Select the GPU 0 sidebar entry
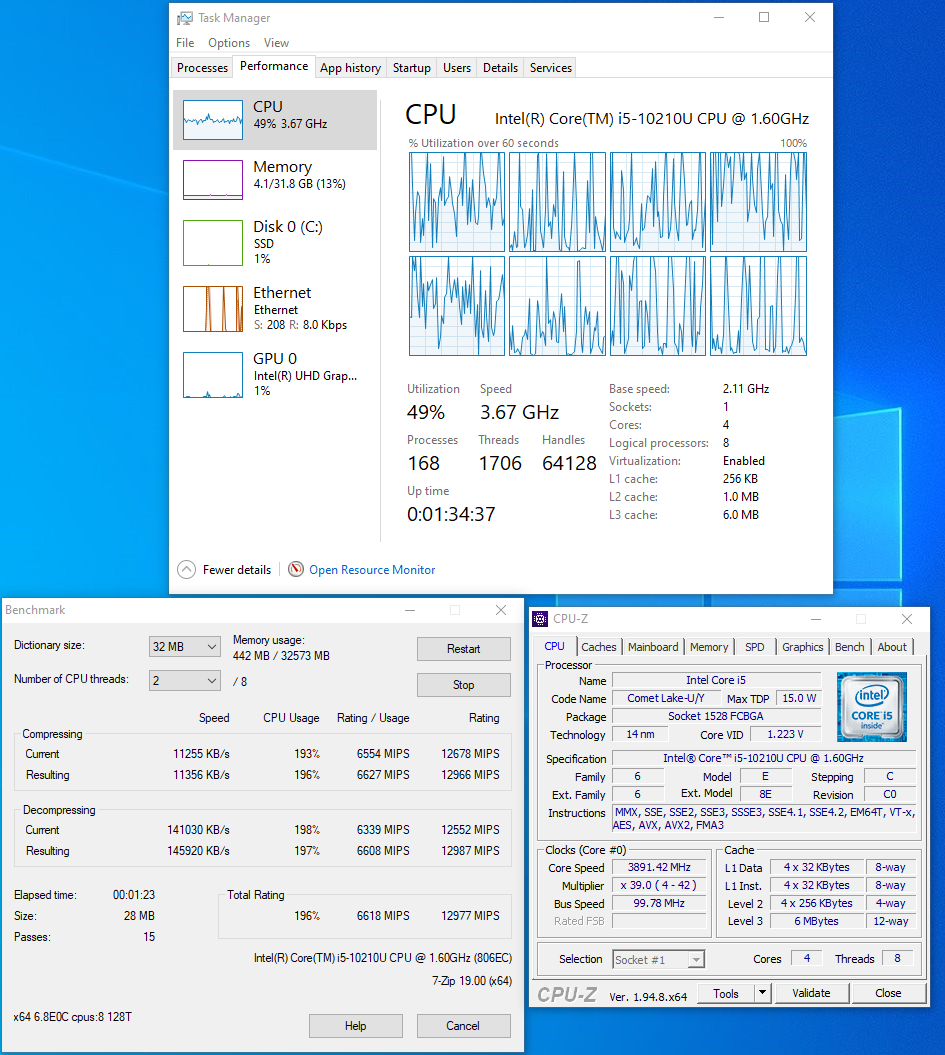Viewport: 945px width, 1055px height. (274, 375)
